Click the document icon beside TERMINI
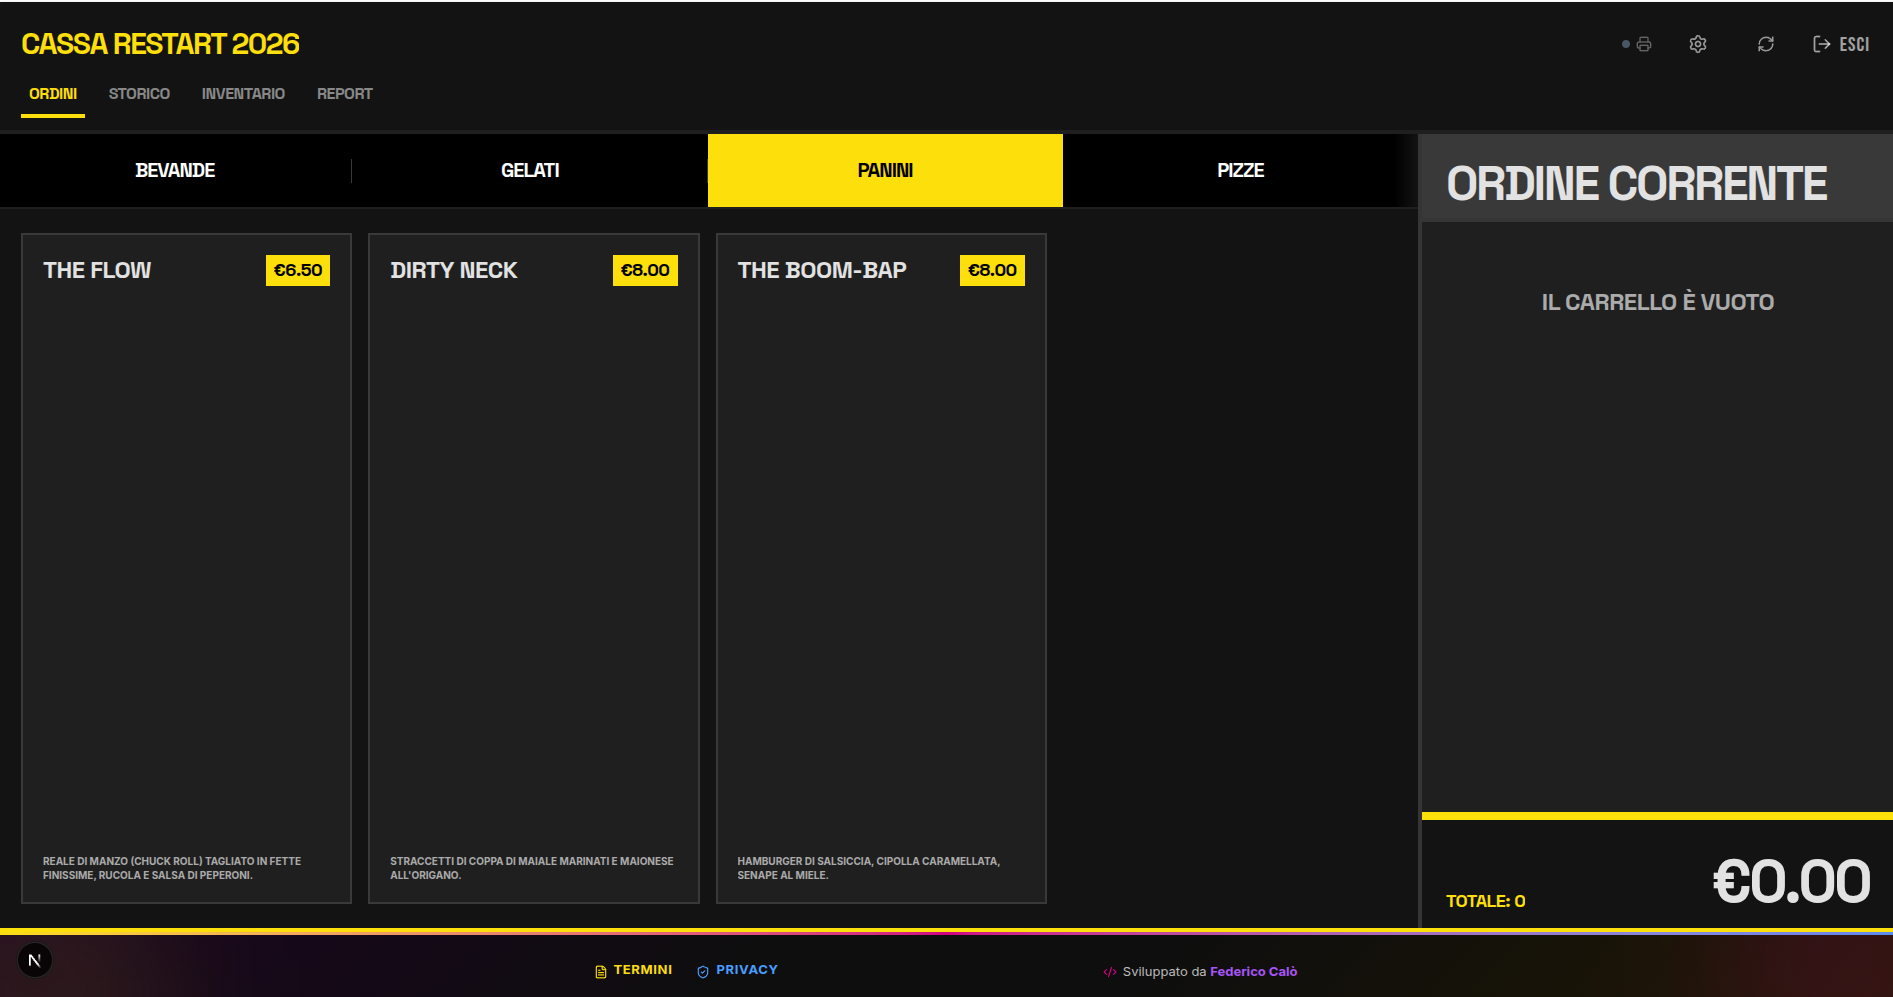The height and width of the screenshot is (997, 1893). [601, 971]
